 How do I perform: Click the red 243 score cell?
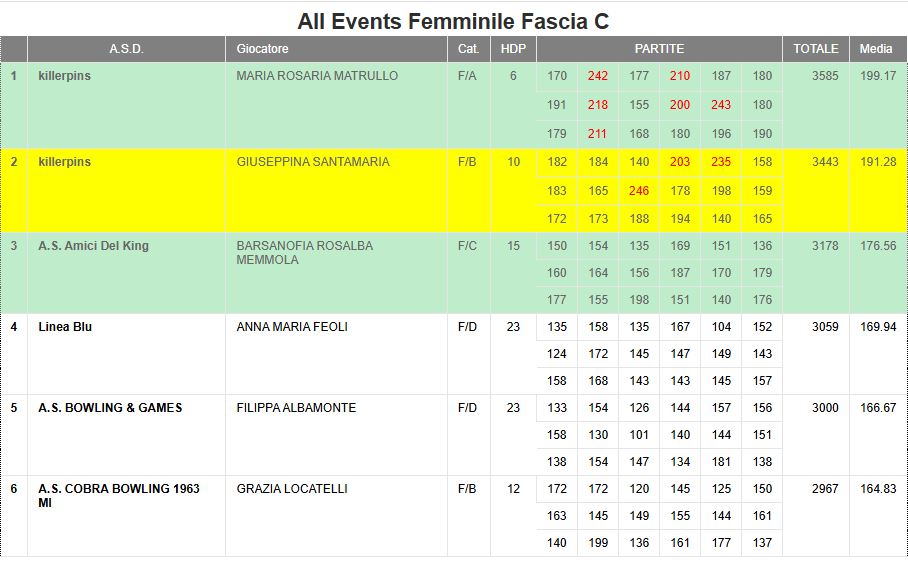tap(721, 105)
